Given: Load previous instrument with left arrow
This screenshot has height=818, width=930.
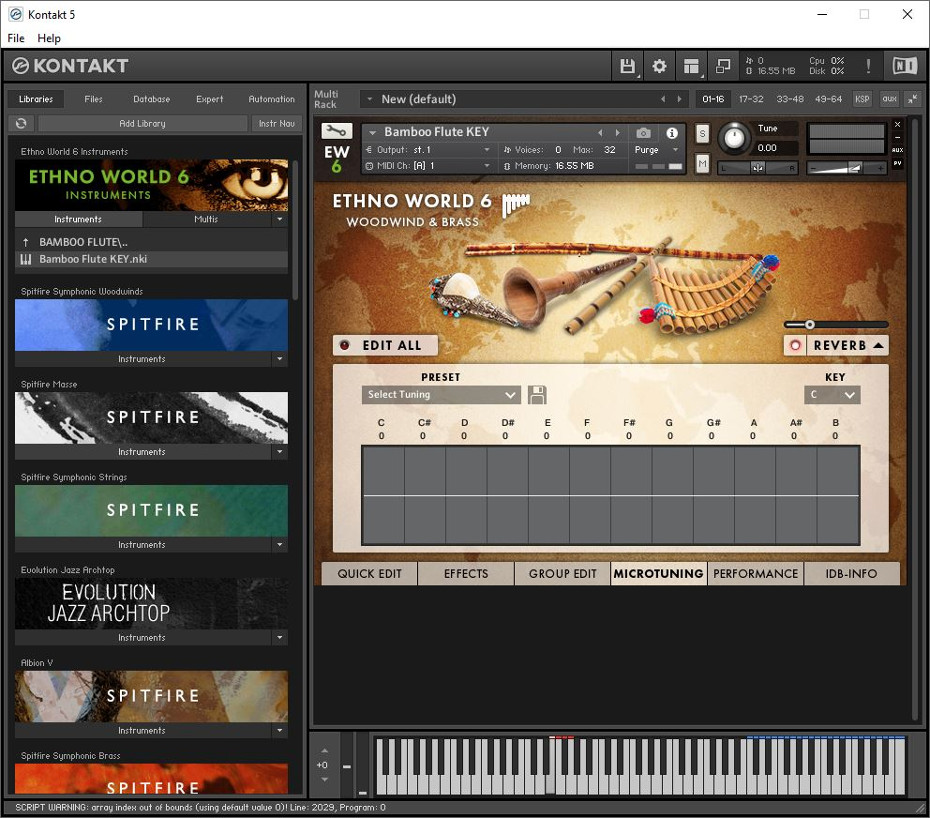Looking at the screenshot, I should tap(600, 133).
